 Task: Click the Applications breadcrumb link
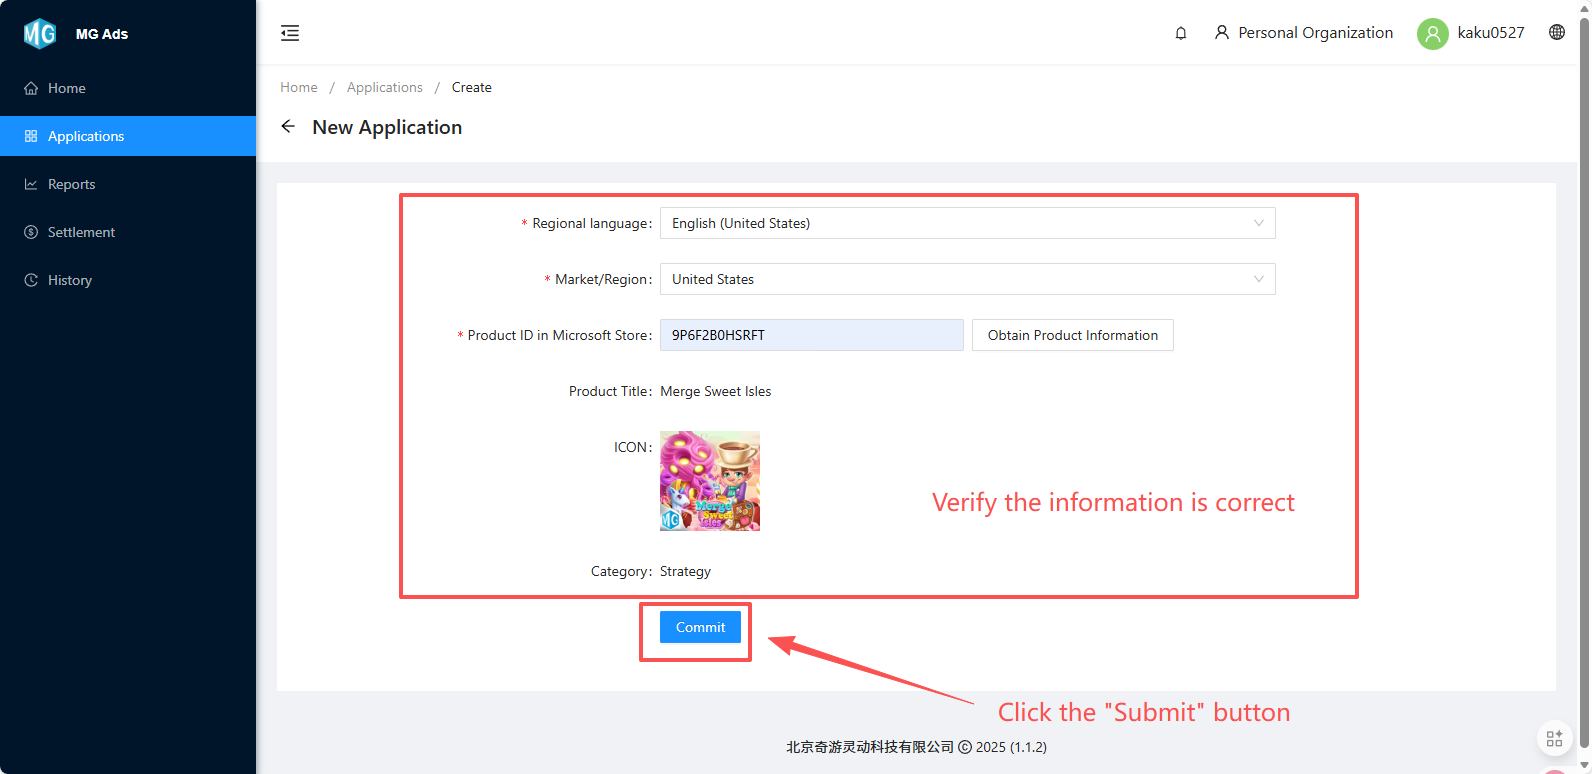385,87
